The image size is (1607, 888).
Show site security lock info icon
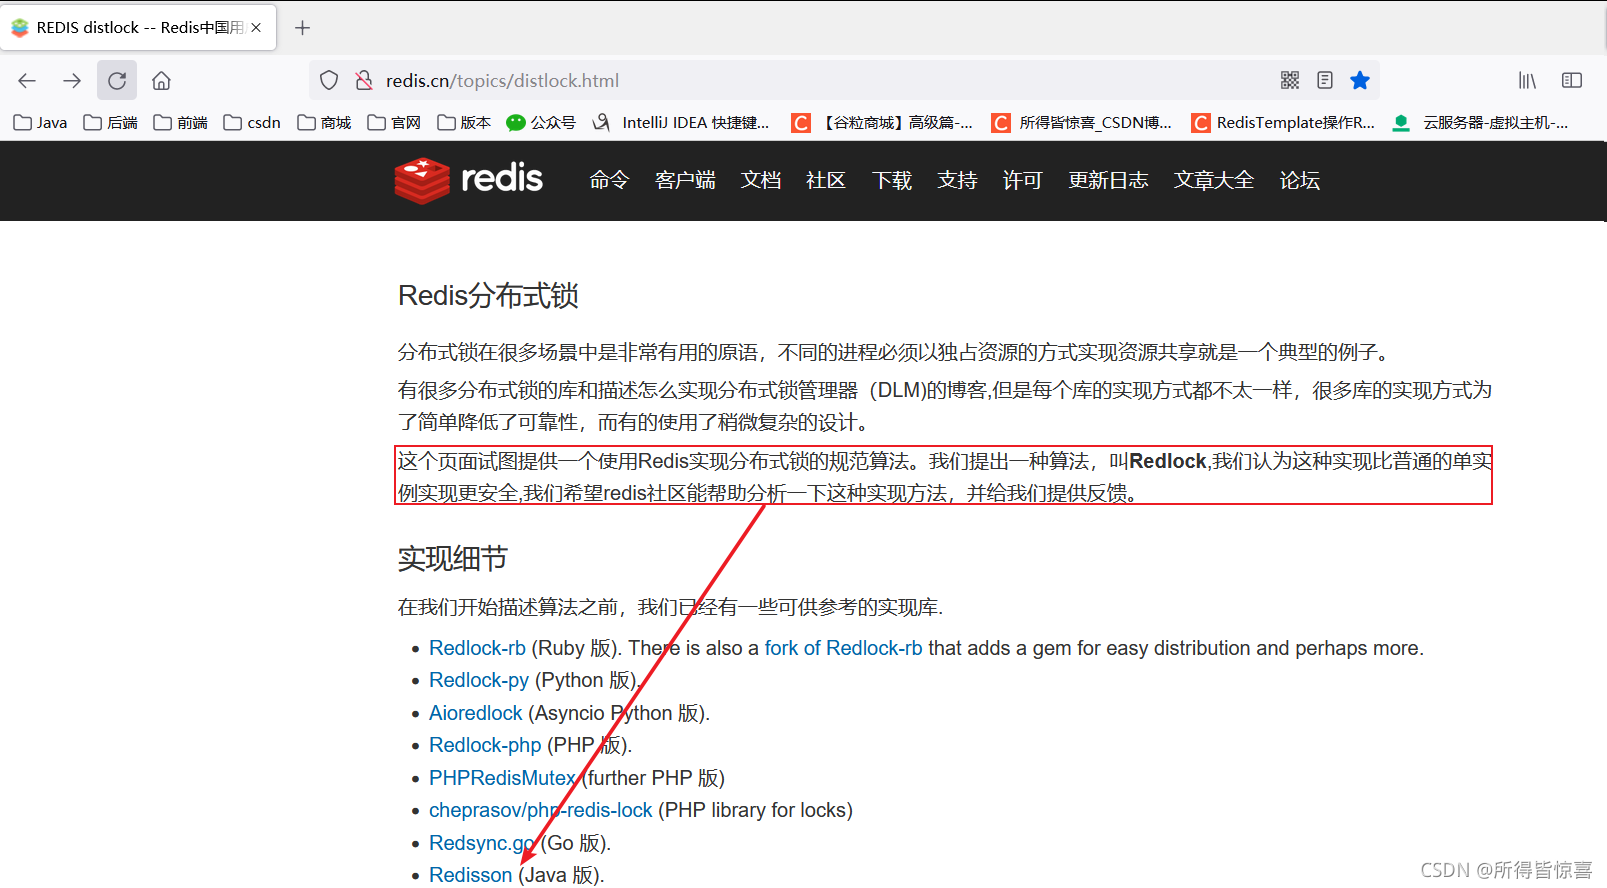[x=364, y=81]
